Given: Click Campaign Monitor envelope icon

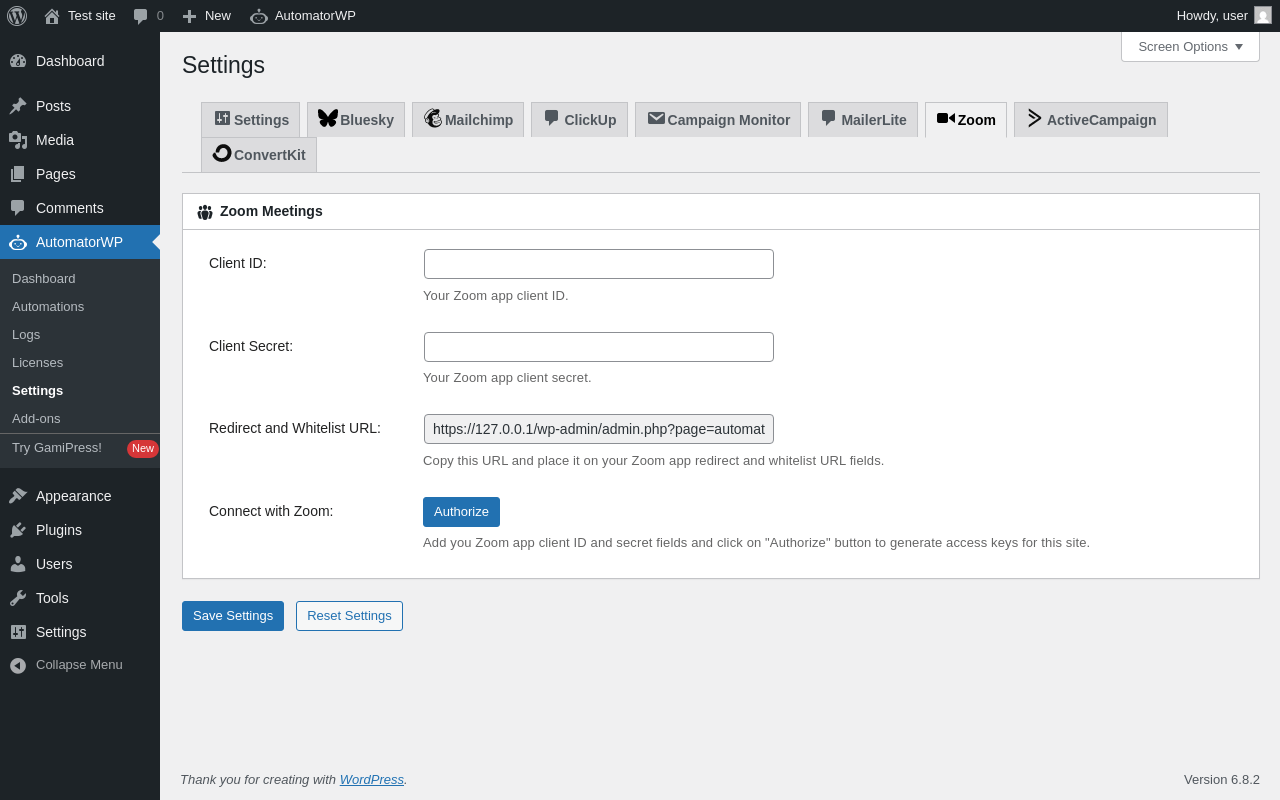Looking at the screenshot, I should (x=656, y=118).
